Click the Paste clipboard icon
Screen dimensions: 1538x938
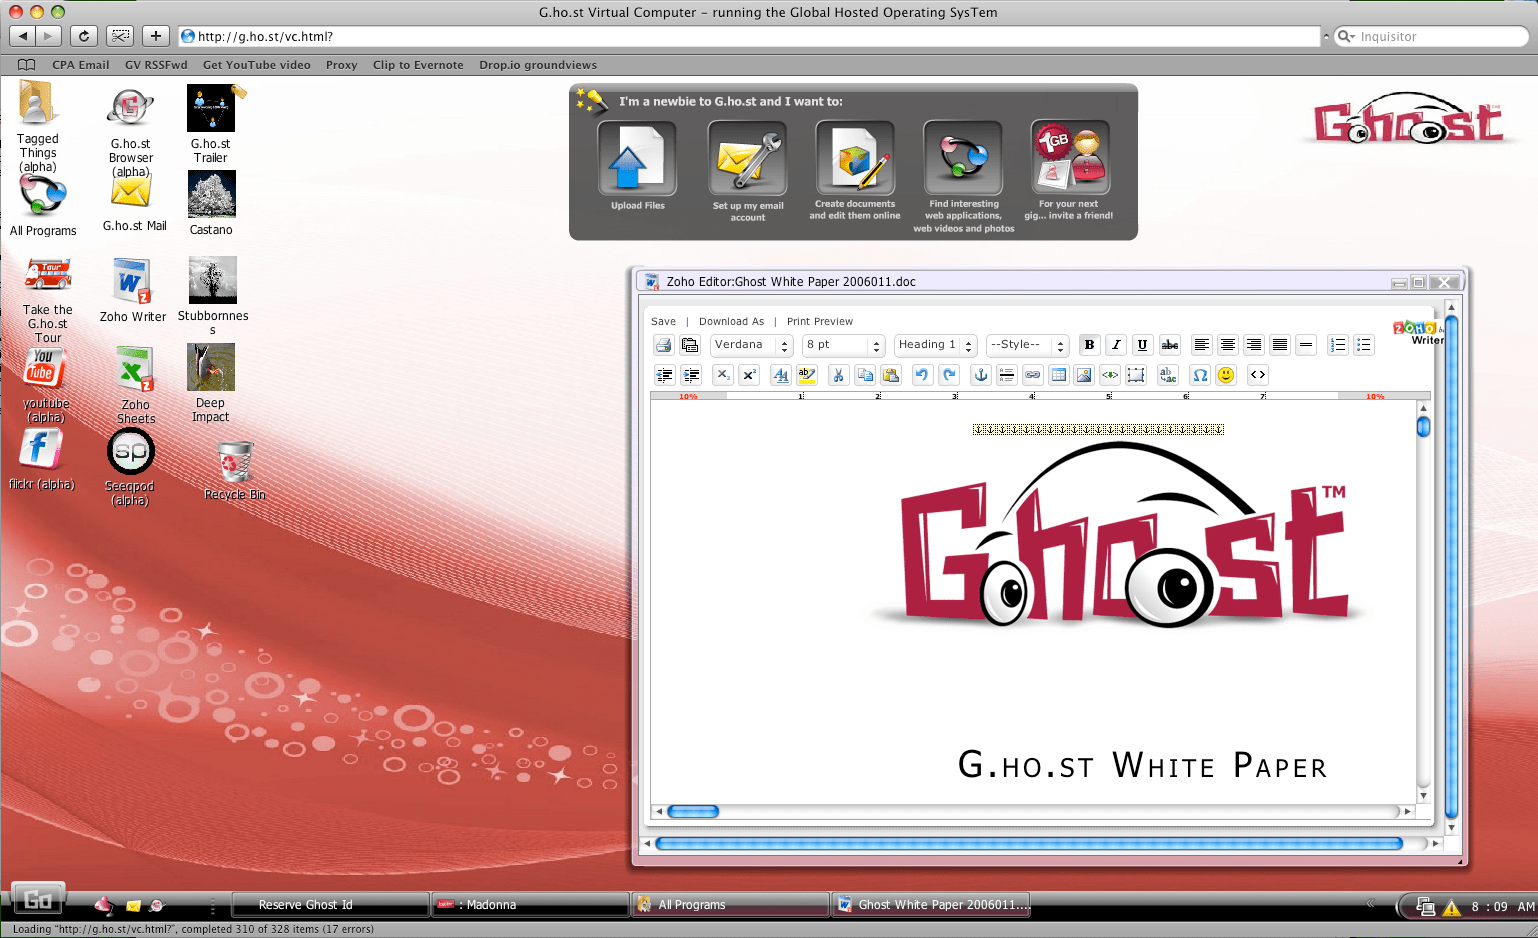(890, 375)
